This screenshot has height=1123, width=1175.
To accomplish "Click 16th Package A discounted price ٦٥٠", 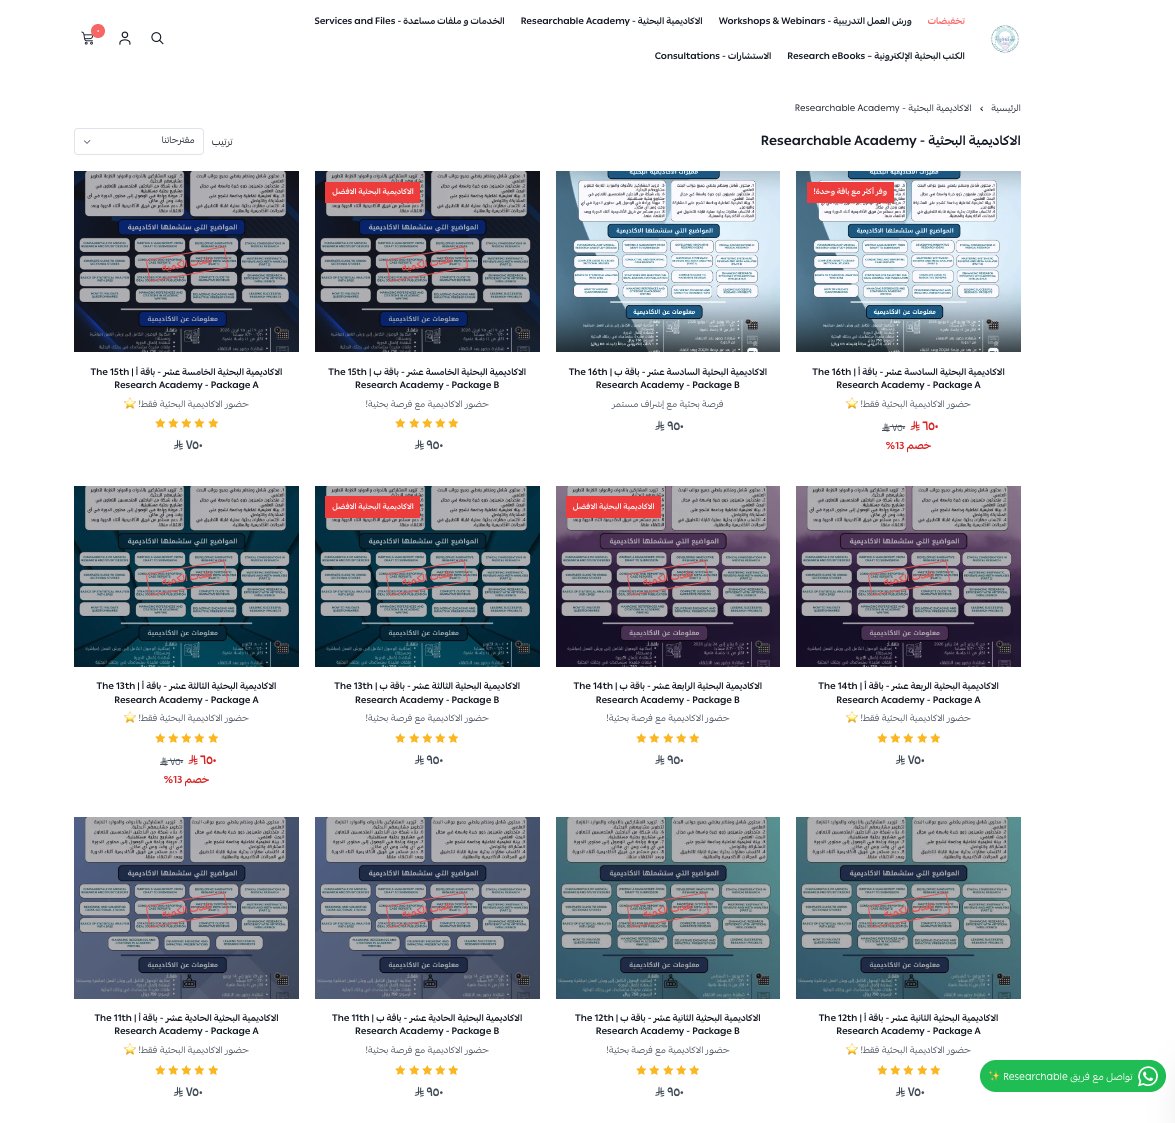I will point(925,426).
